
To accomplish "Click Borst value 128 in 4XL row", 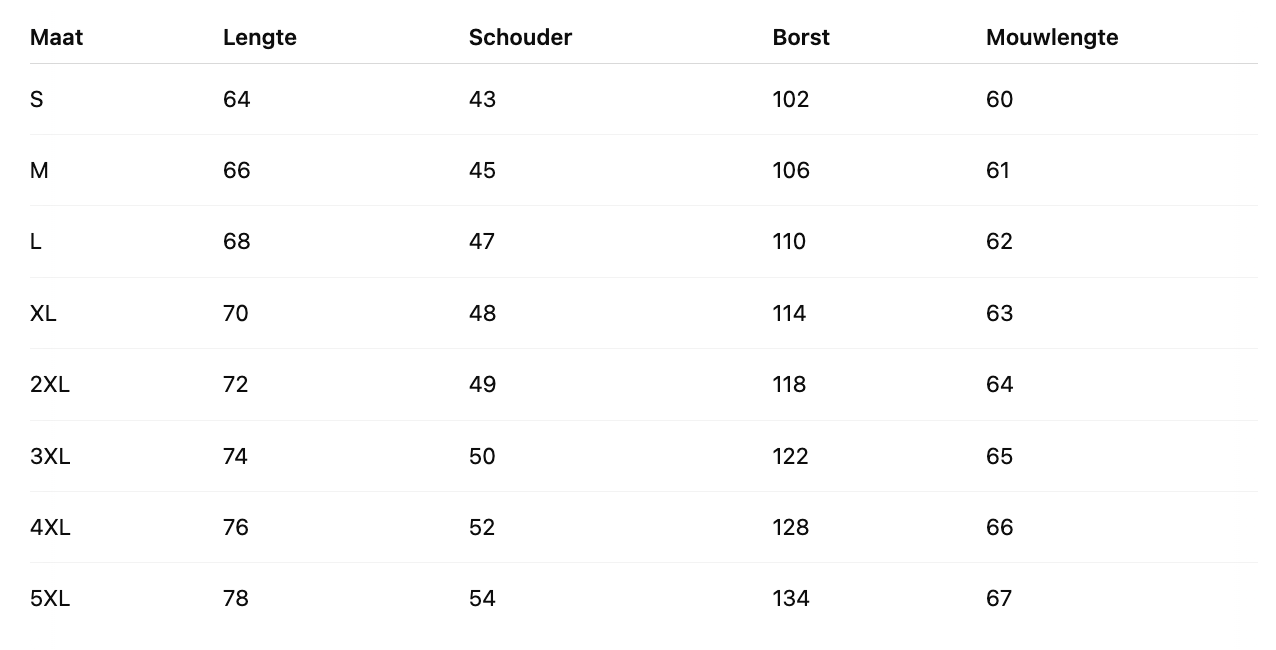I will (790, 527).
